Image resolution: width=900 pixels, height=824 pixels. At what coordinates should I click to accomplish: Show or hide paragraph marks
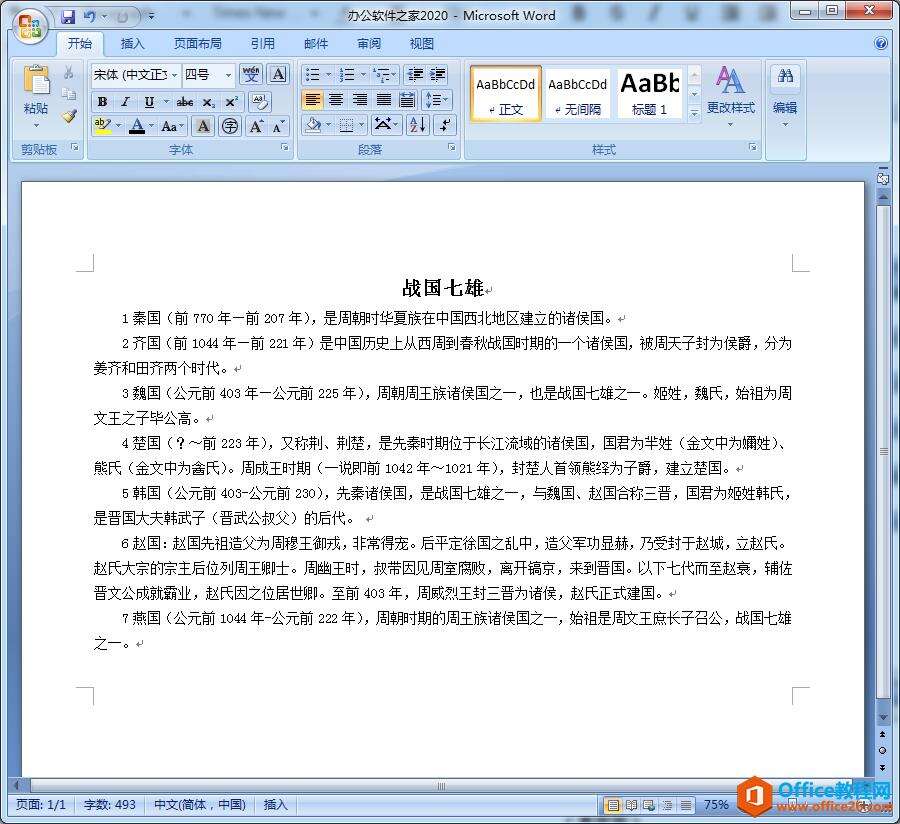click(x=444, y=125)
